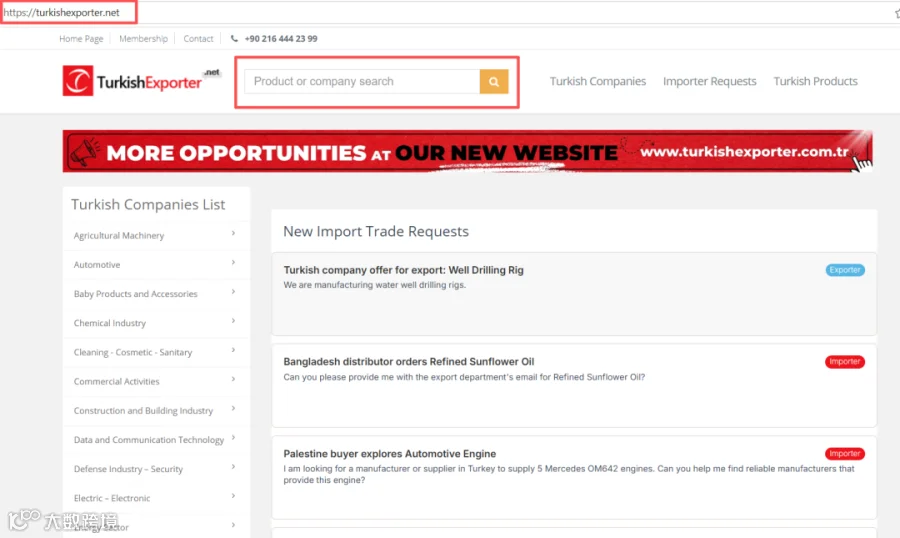Click the blue Exporter badge
900x538 pixels.
(845, 270)
